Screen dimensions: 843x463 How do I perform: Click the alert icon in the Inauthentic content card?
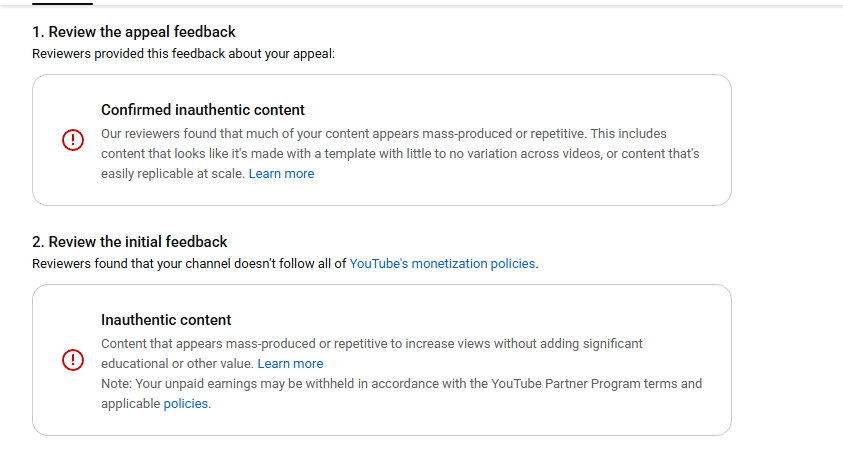pyautogui.click(x=73, y=360)
